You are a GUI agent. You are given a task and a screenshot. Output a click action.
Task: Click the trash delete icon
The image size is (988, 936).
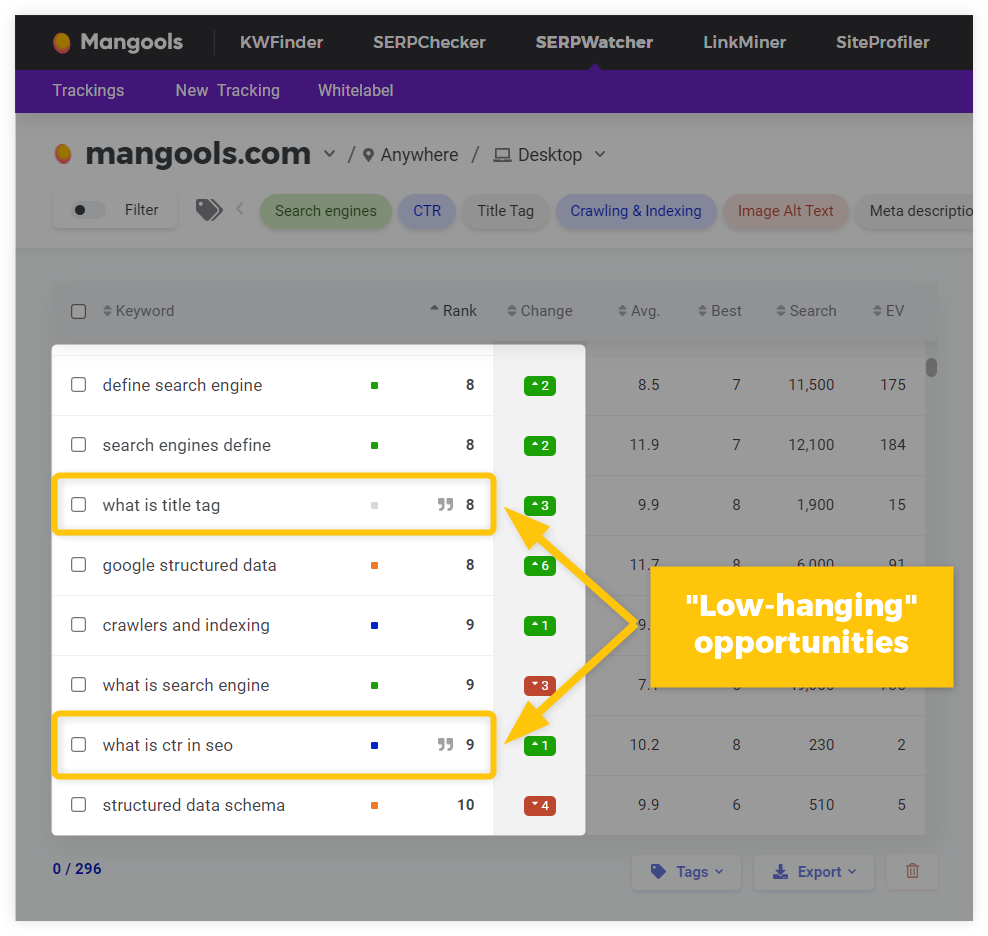click(912, 871)
